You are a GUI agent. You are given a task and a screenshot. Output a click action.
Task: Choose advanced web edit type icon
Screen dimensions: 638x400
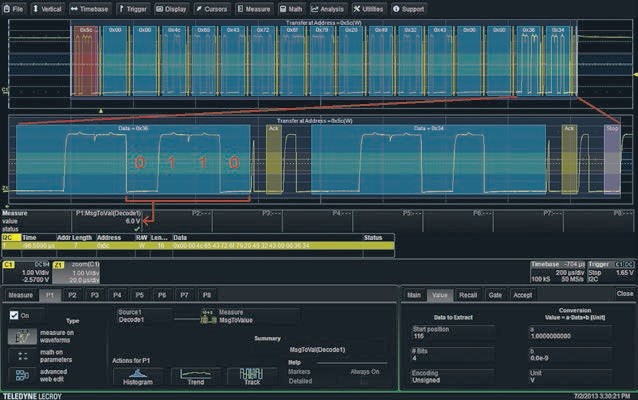coord(22,375)
